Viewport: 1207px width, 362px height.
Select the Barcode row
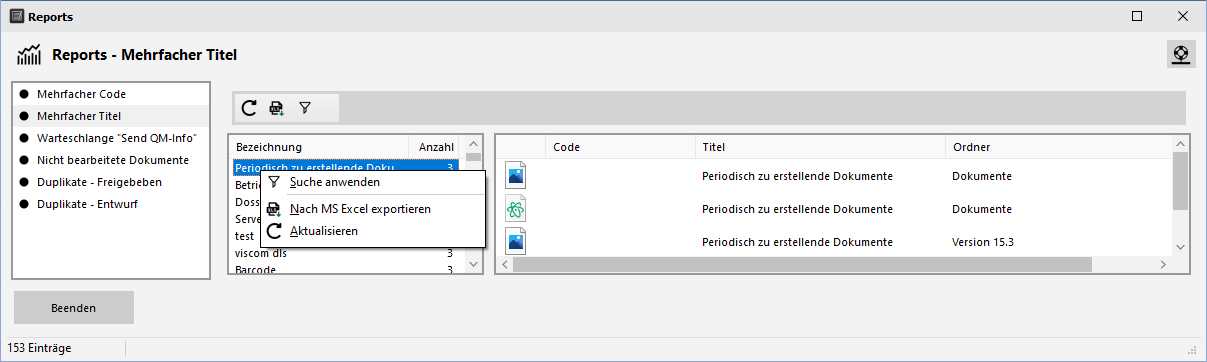click(346, 269)
